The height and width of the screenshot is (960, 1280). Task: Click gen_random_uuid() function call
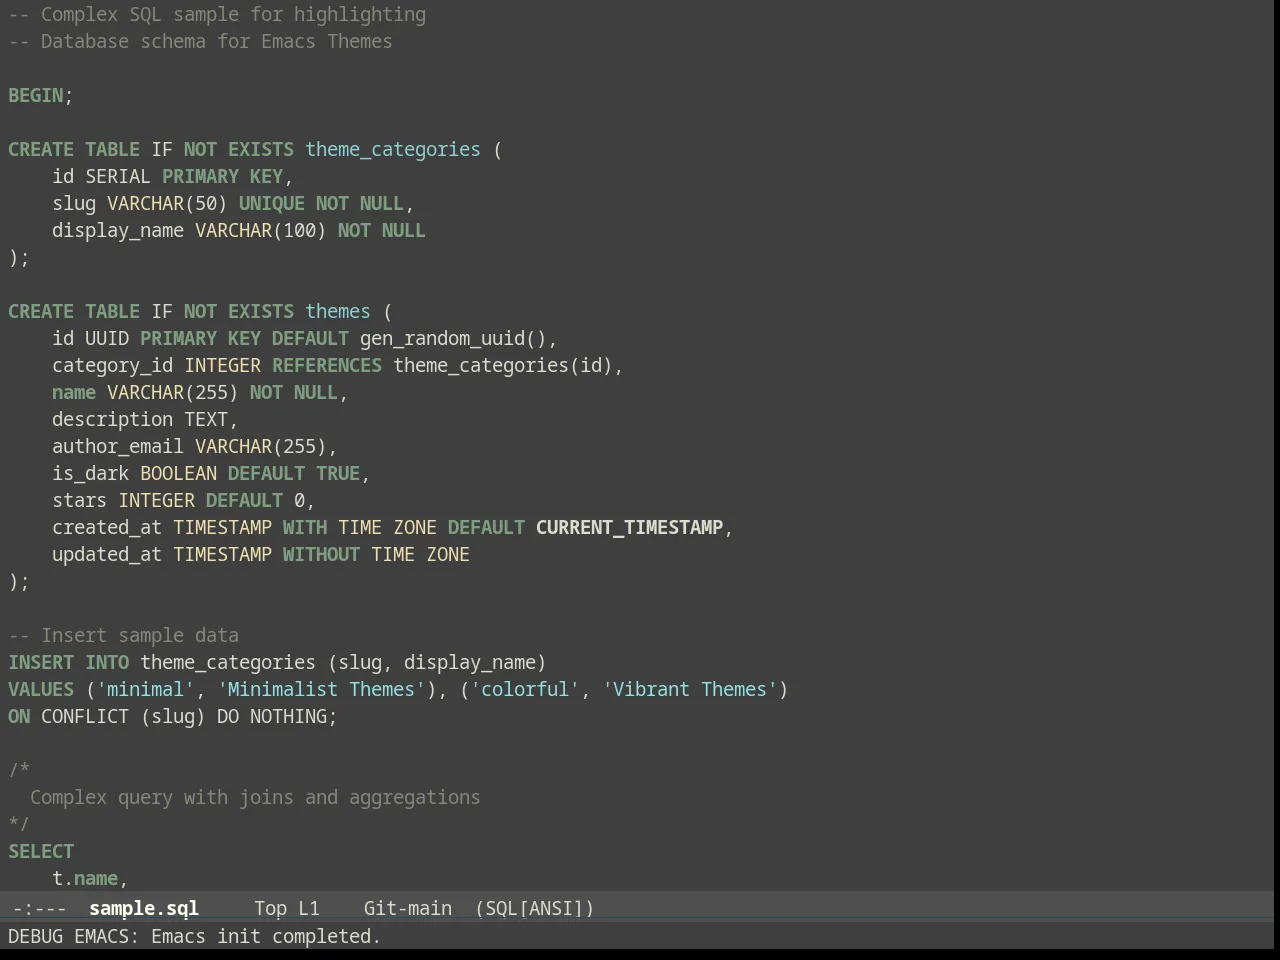pyautogui.click(x=453, y=338)
